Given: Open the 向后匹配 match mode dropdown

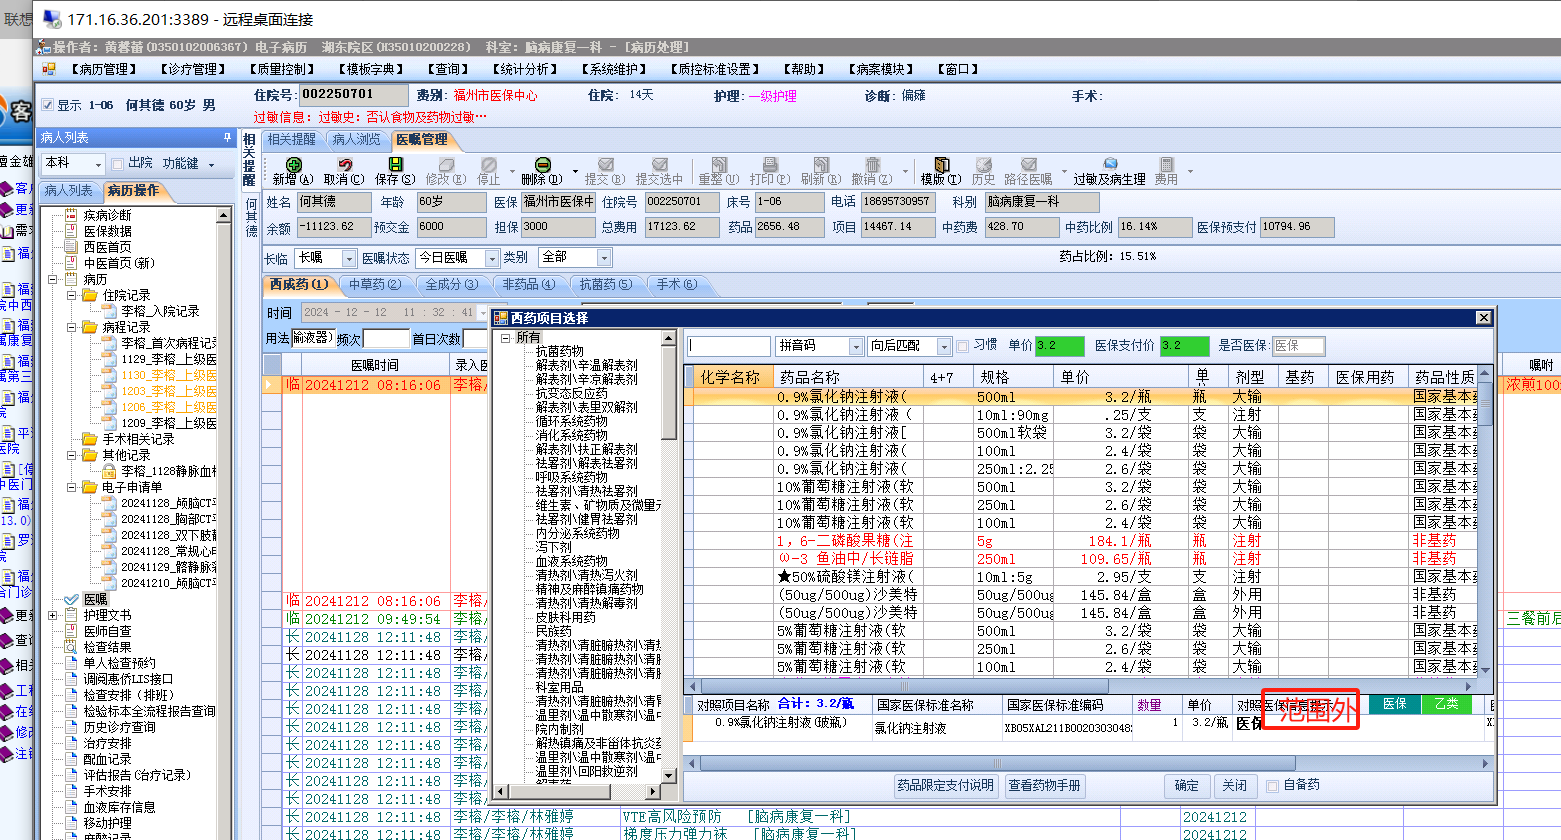Looking at the screenshot, I should [x=944, y=346].
